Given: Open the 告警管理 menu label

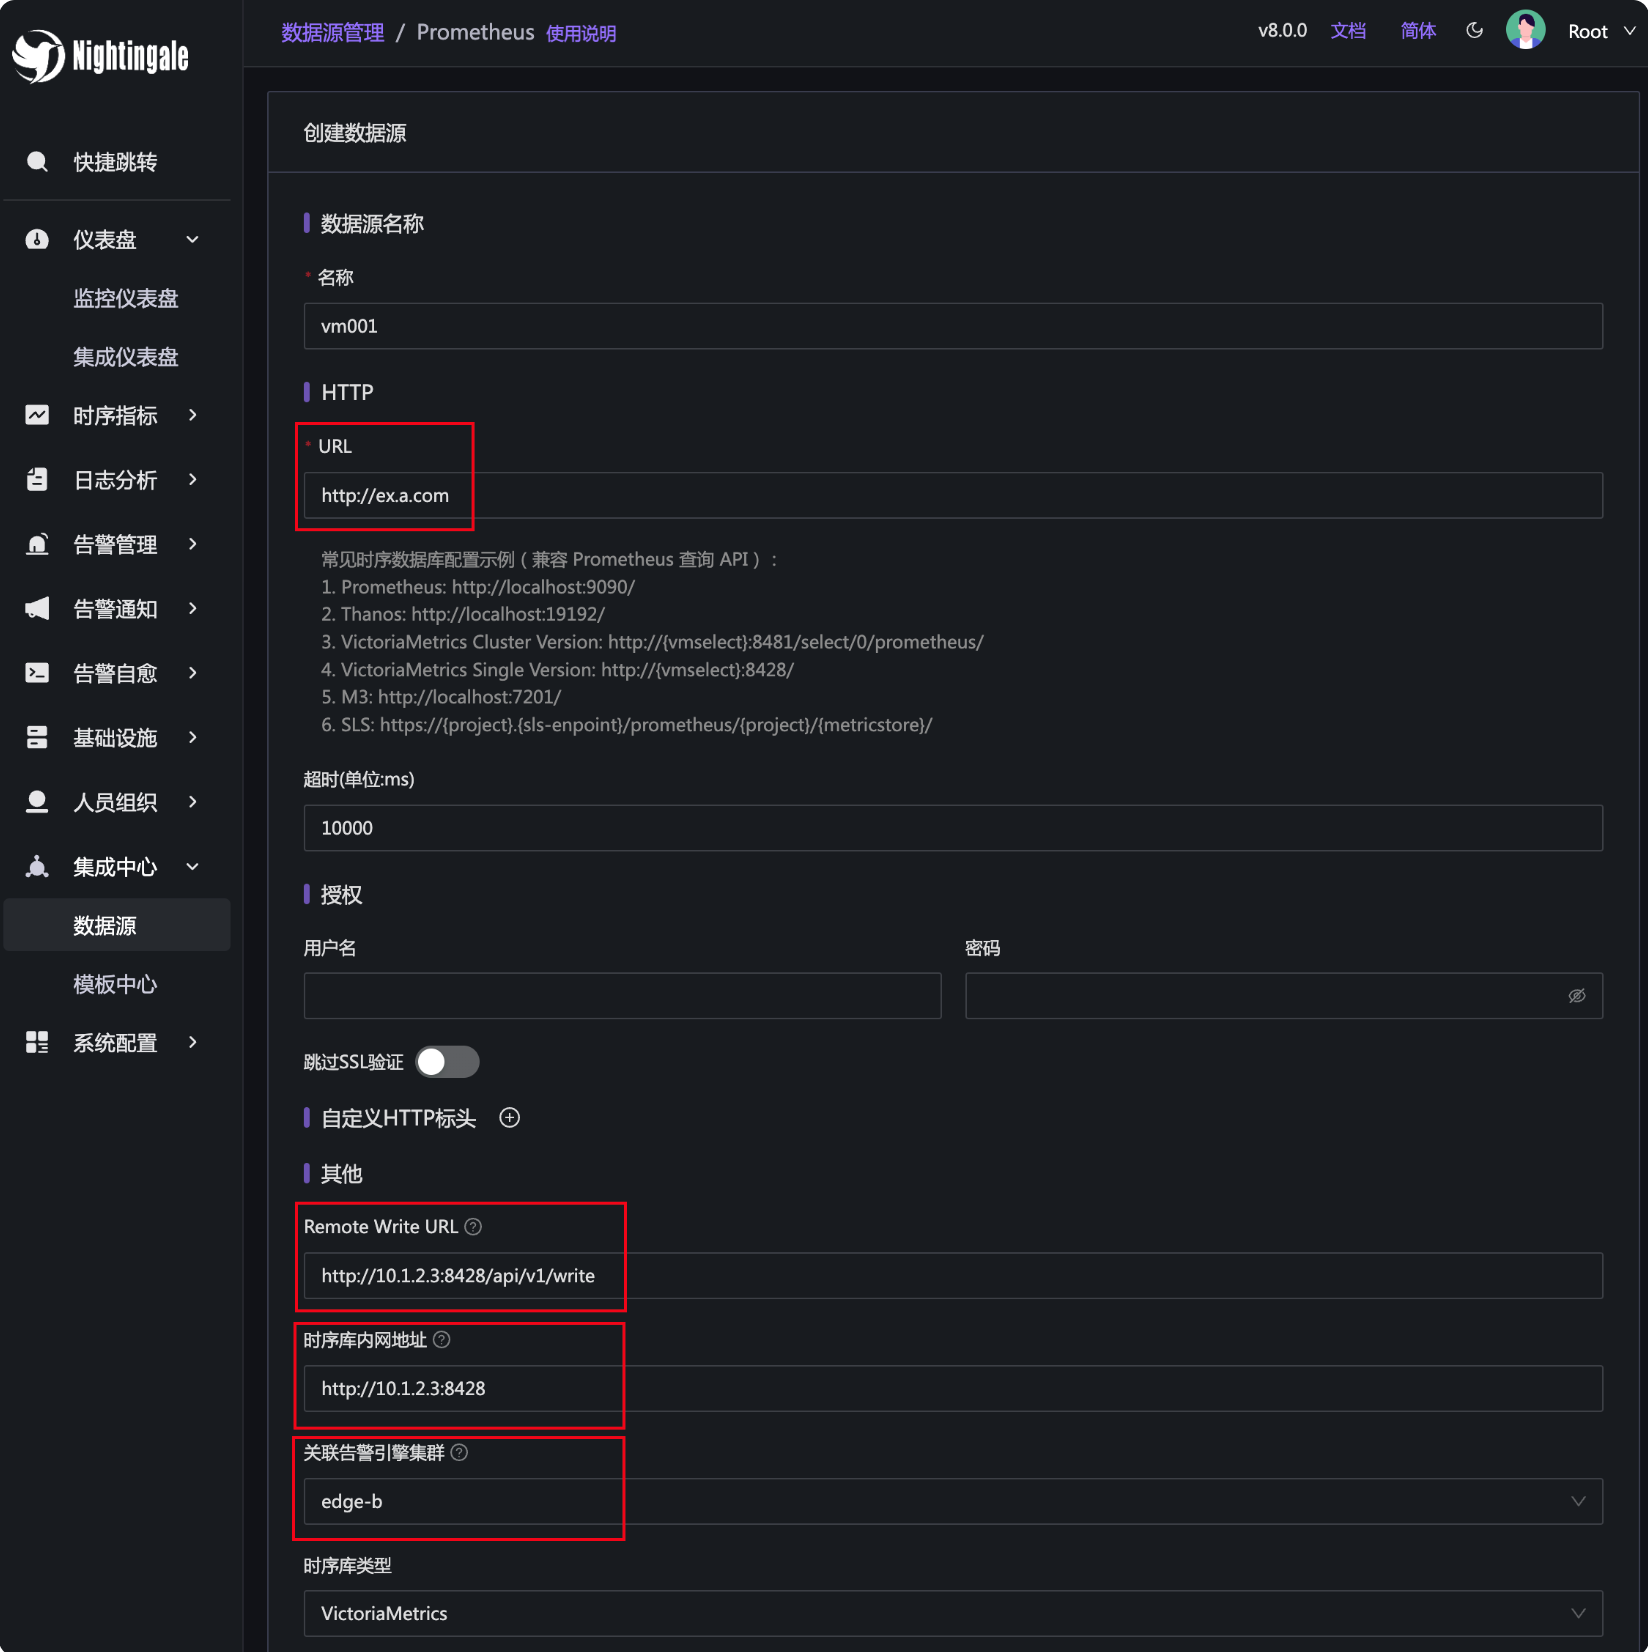Looking at the screenshot, I should tap(115, 545).
